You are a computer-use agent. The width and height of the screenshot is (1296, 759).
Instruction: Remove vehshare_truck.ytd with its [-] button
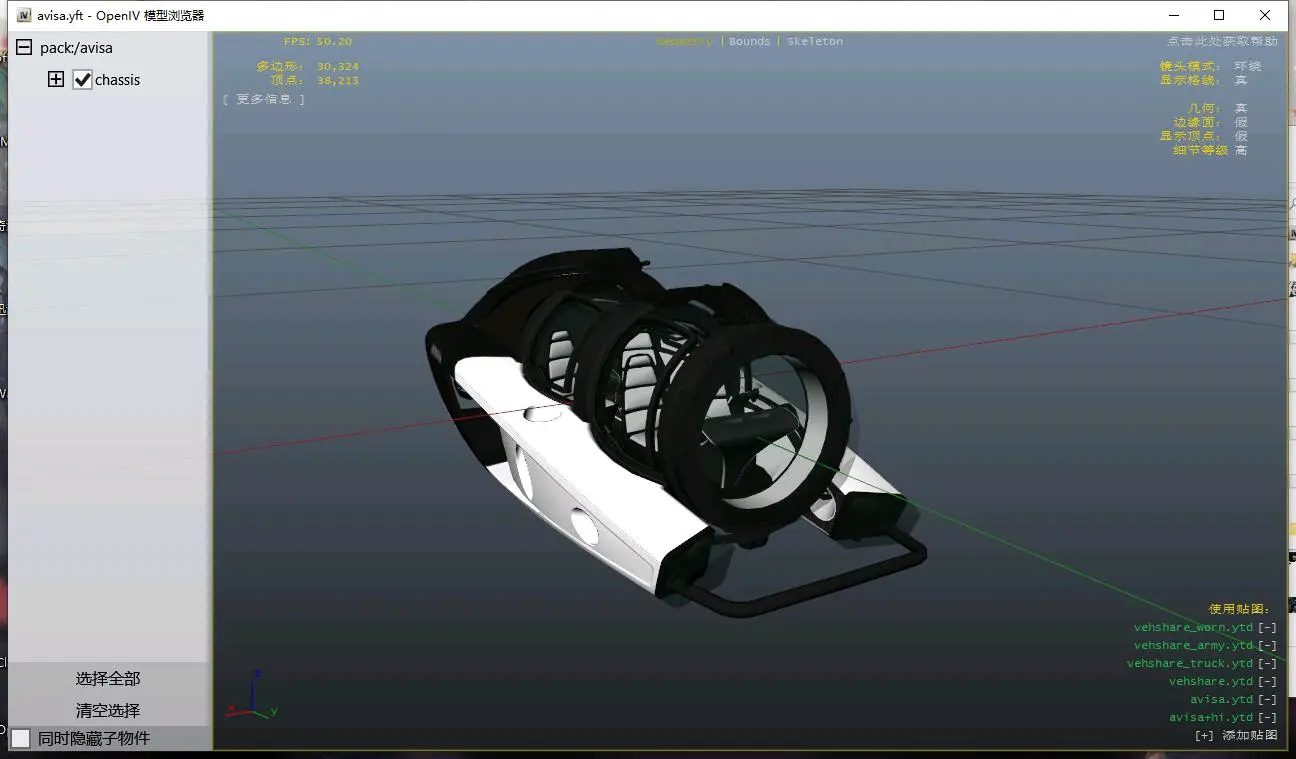coord(1267,664)
